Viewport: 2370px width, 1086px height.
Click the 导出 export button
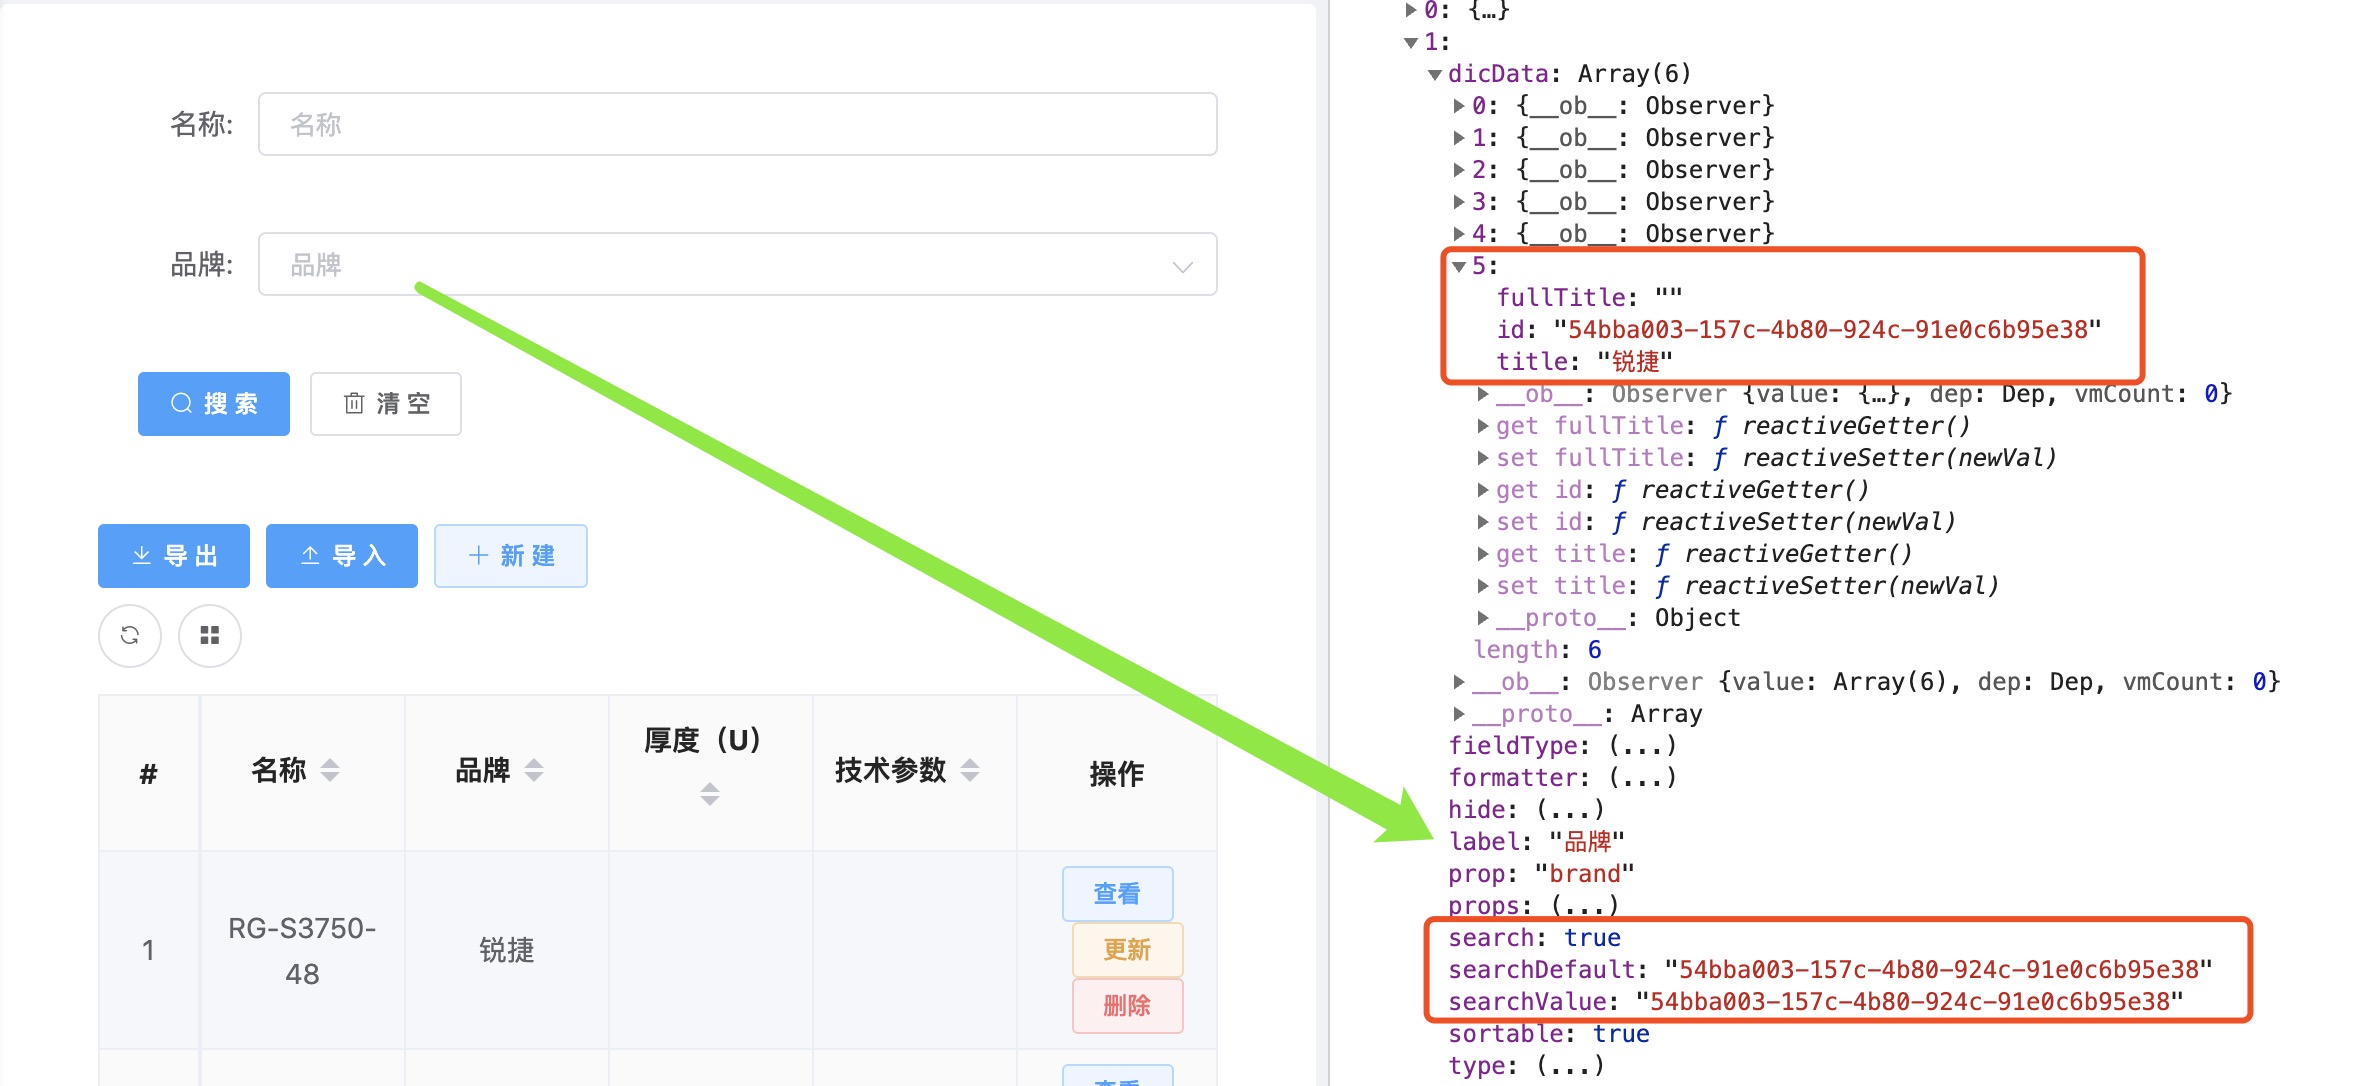(174, 556)
